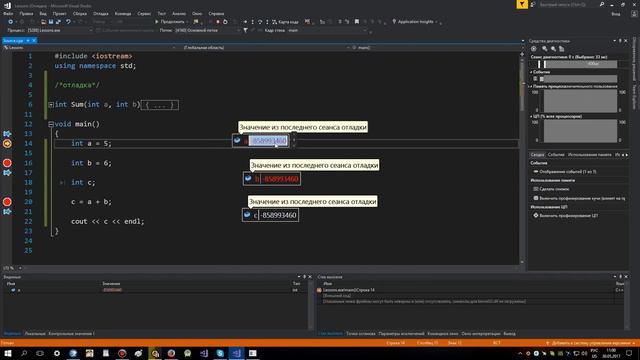Viewport: 640px width, 360px height.
Task: Click the Undo arrow icon
Action: point(69,22)
